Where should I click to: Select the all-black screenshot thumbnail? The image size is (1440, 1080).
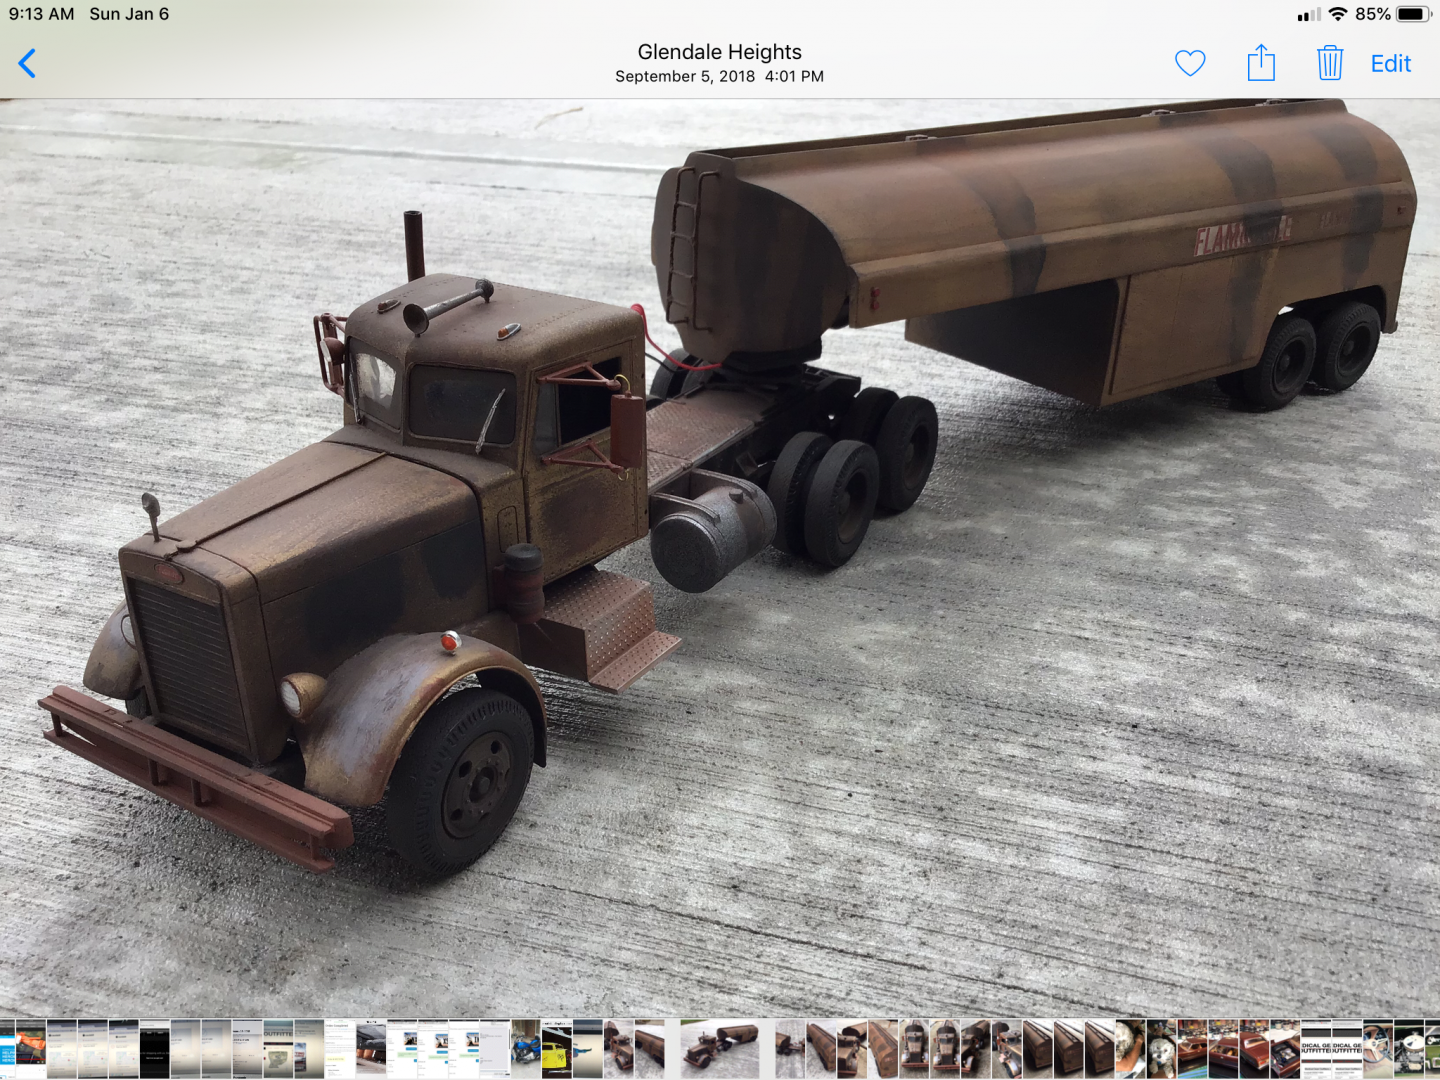point(155,1049)
